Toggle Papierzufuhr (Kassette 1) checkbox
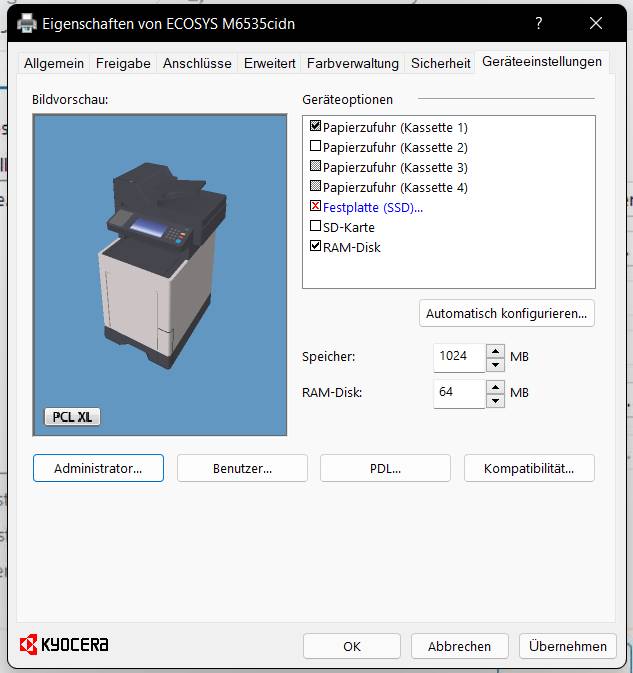 point(315,126)
